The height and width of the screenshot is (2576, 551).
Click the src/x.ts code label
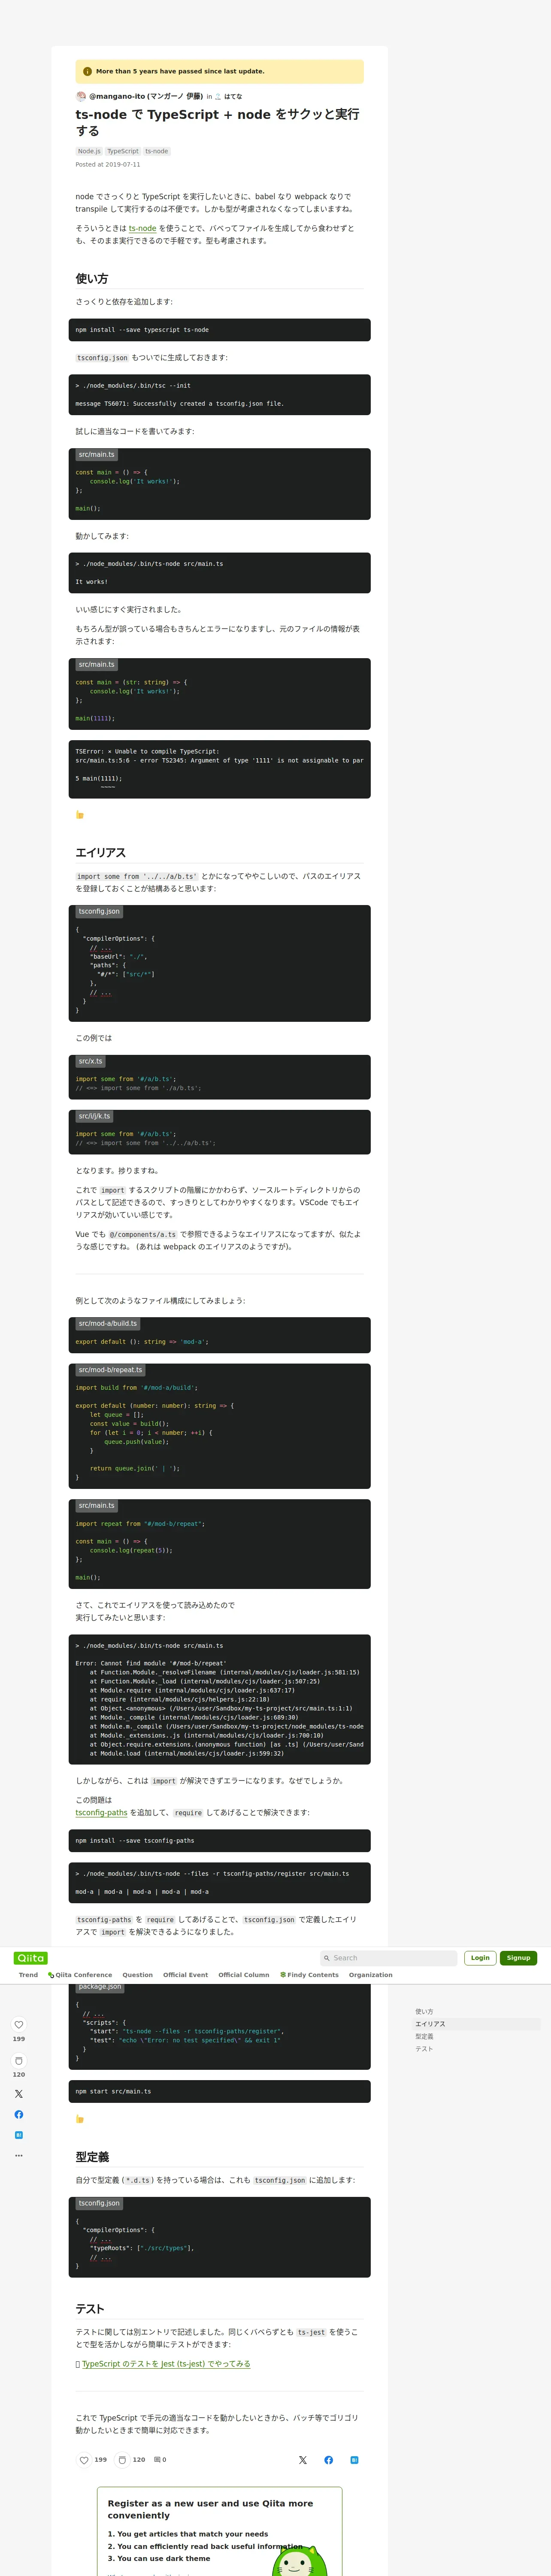(91, 1061)
